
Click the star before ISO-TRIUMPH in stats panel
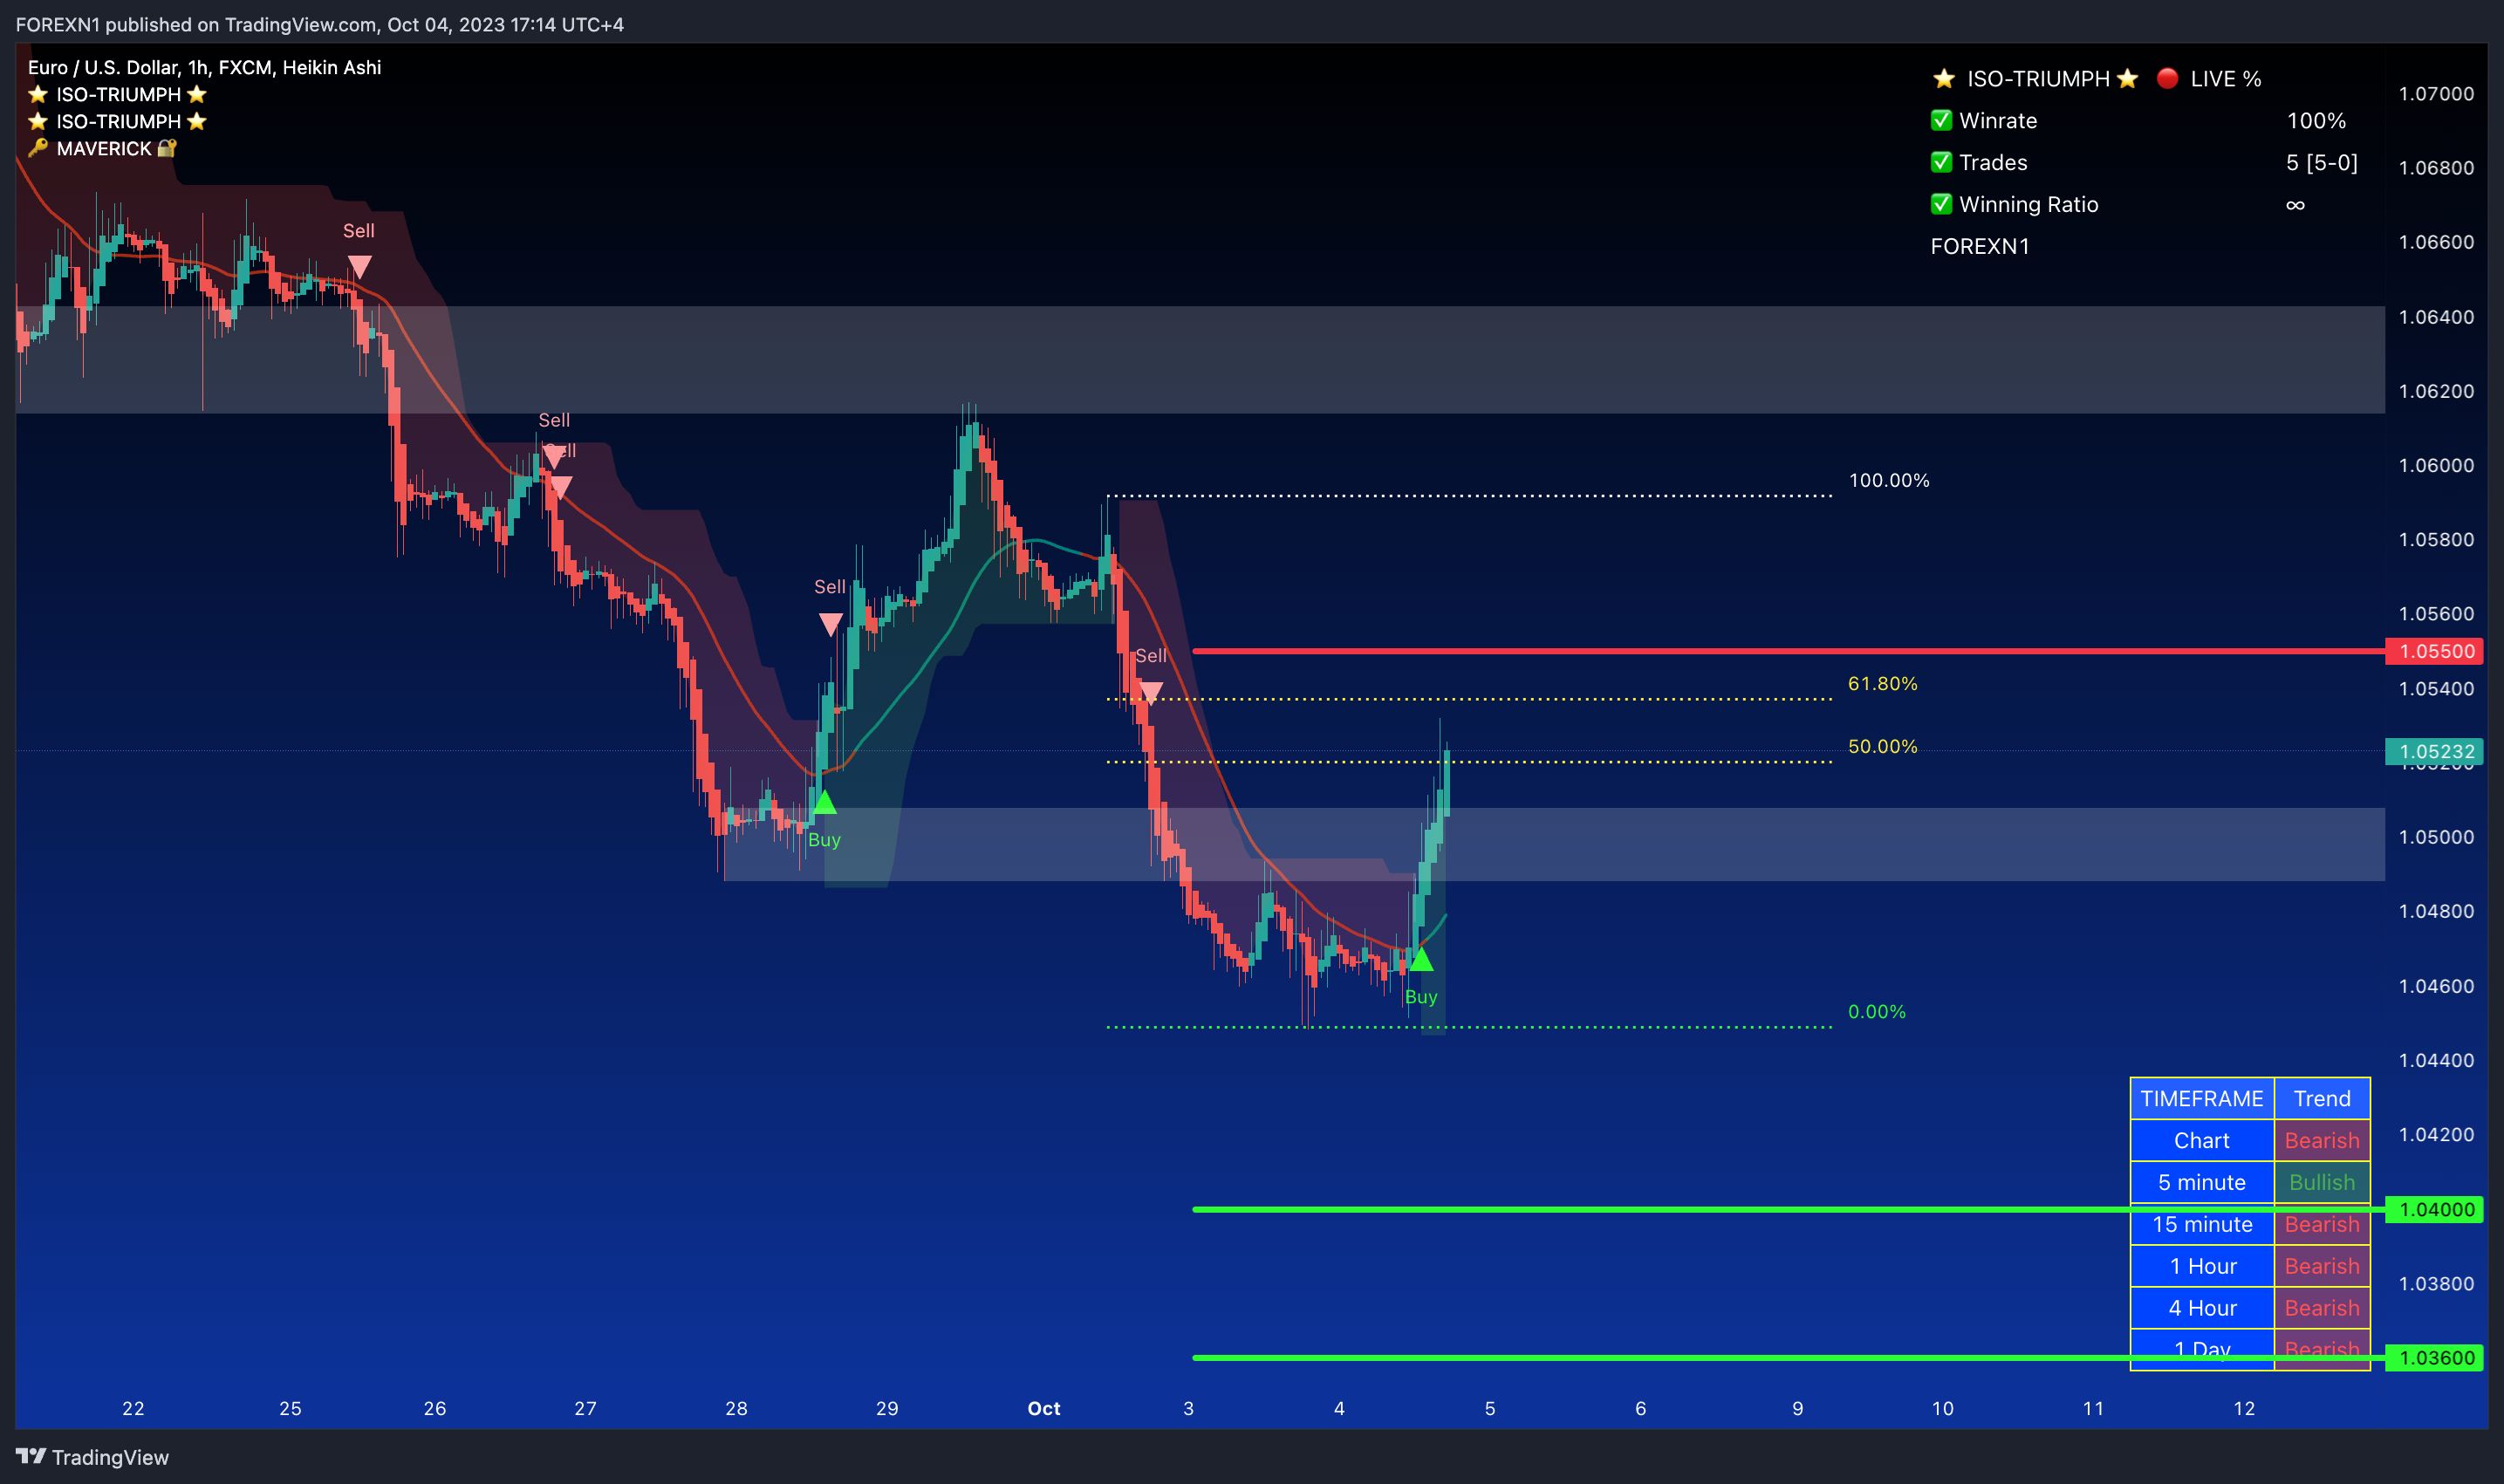(1943, 78)
